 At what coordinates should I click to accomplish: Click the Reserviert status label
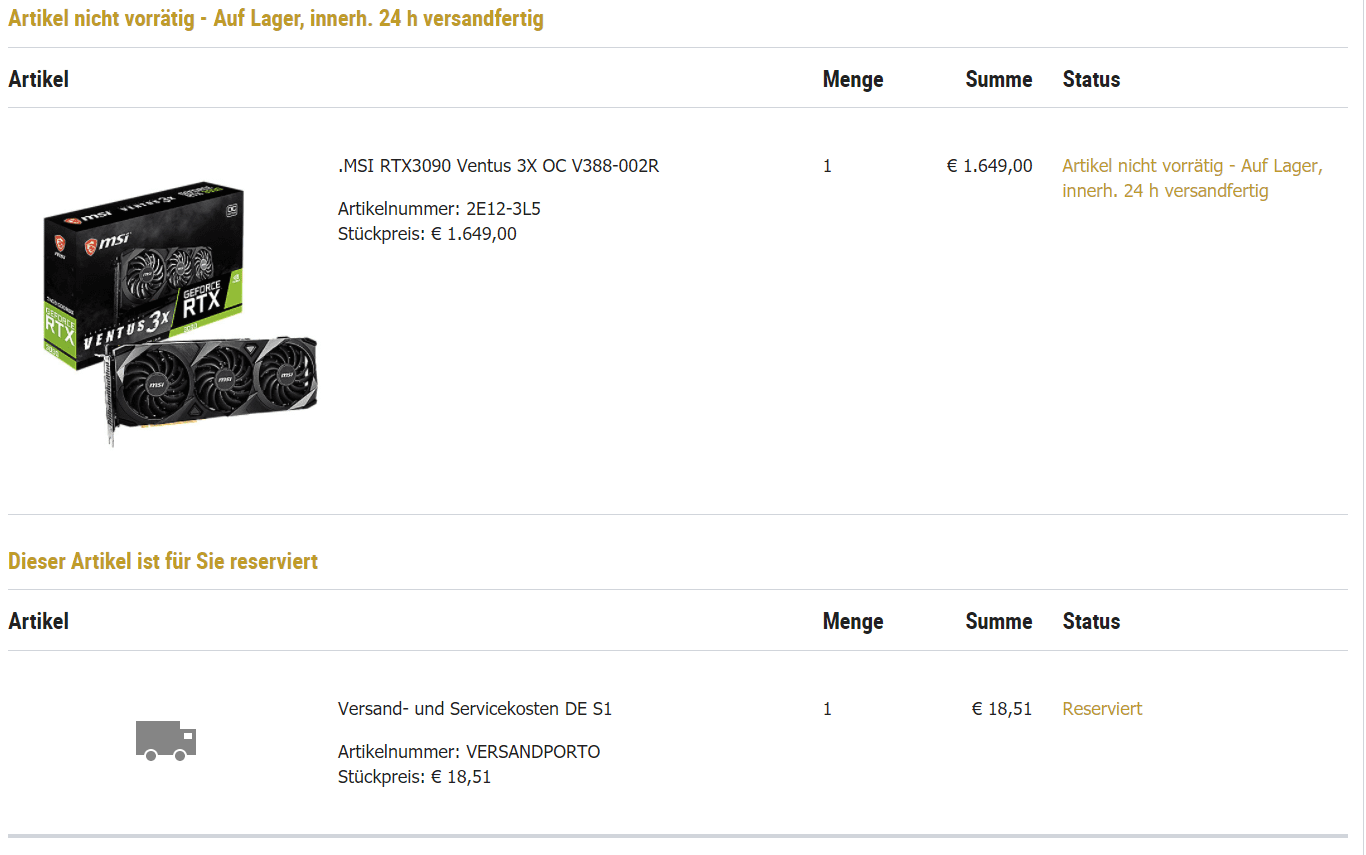tap(1102, 709)
